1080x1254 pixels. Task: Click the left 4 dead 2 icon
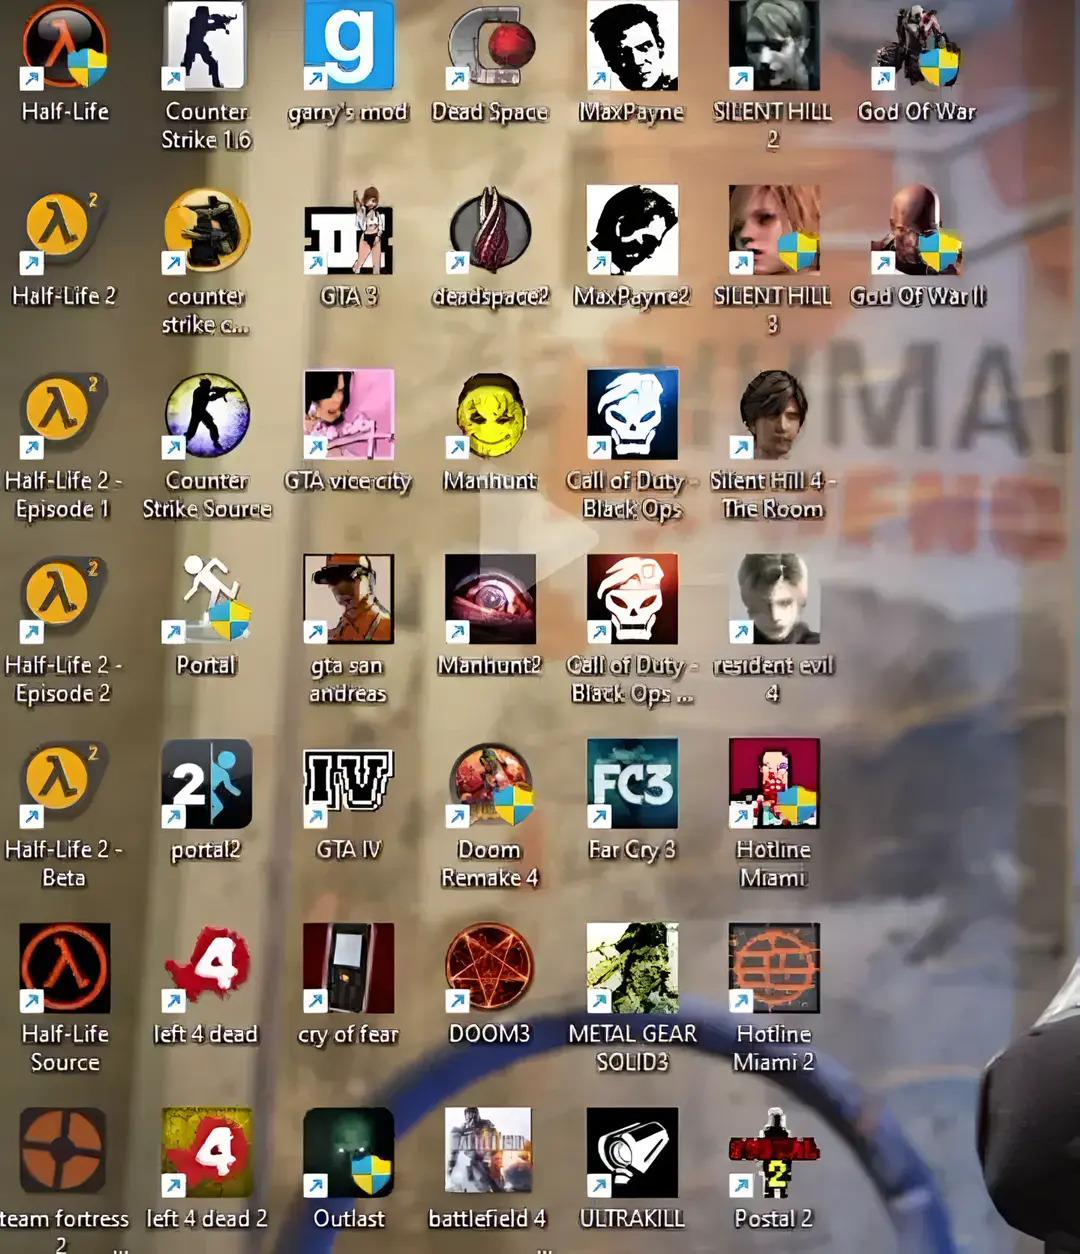tap(207, 1152)
